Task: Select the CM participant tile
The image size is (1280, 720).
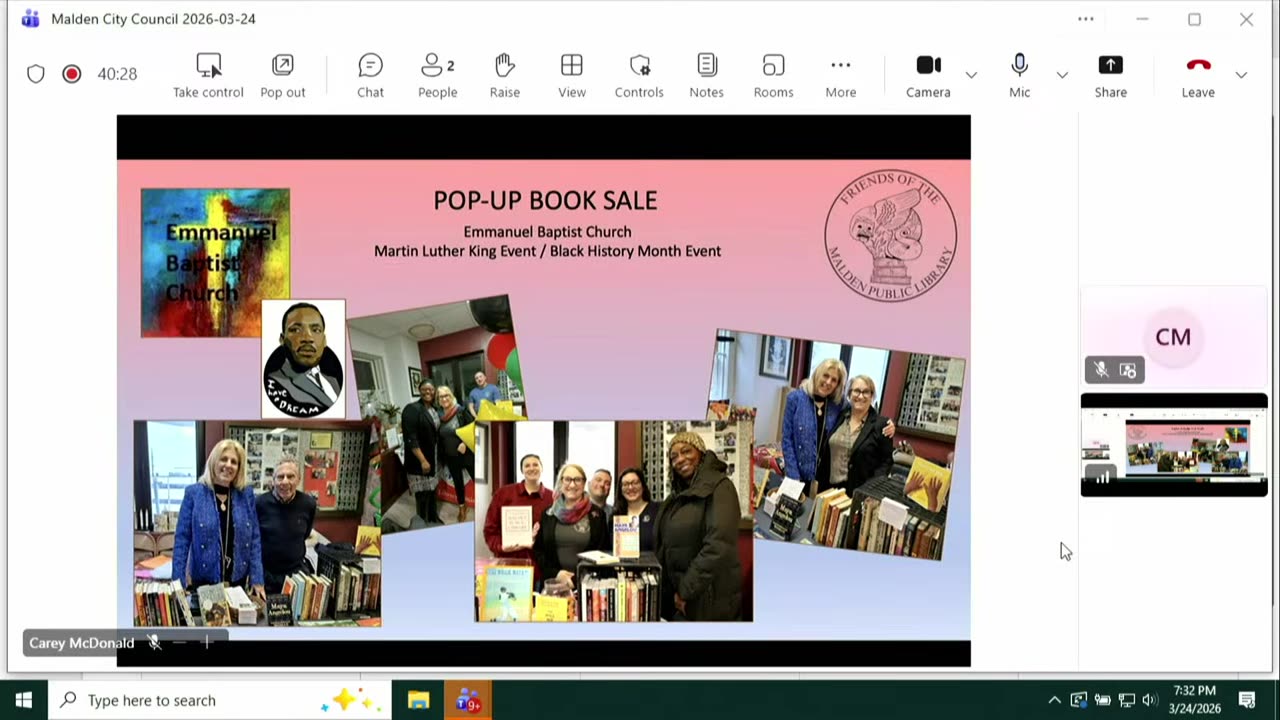Action: click(x=1173, y=337)
